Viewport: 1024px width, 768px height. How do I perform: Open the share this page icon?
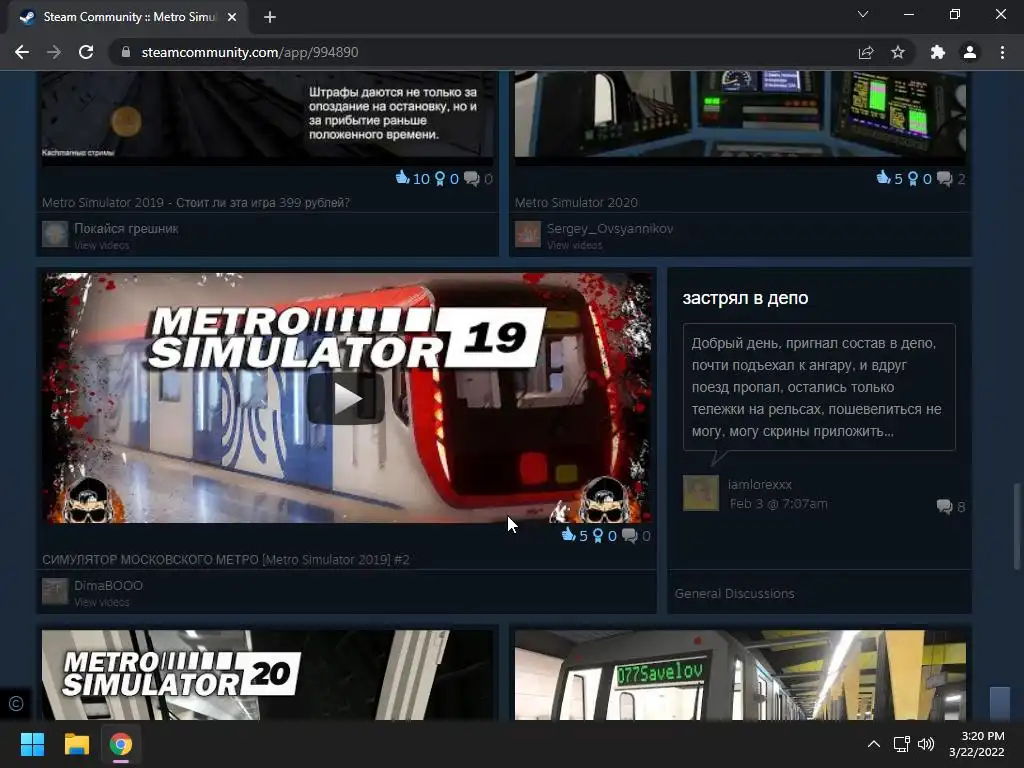click(866, 52)
